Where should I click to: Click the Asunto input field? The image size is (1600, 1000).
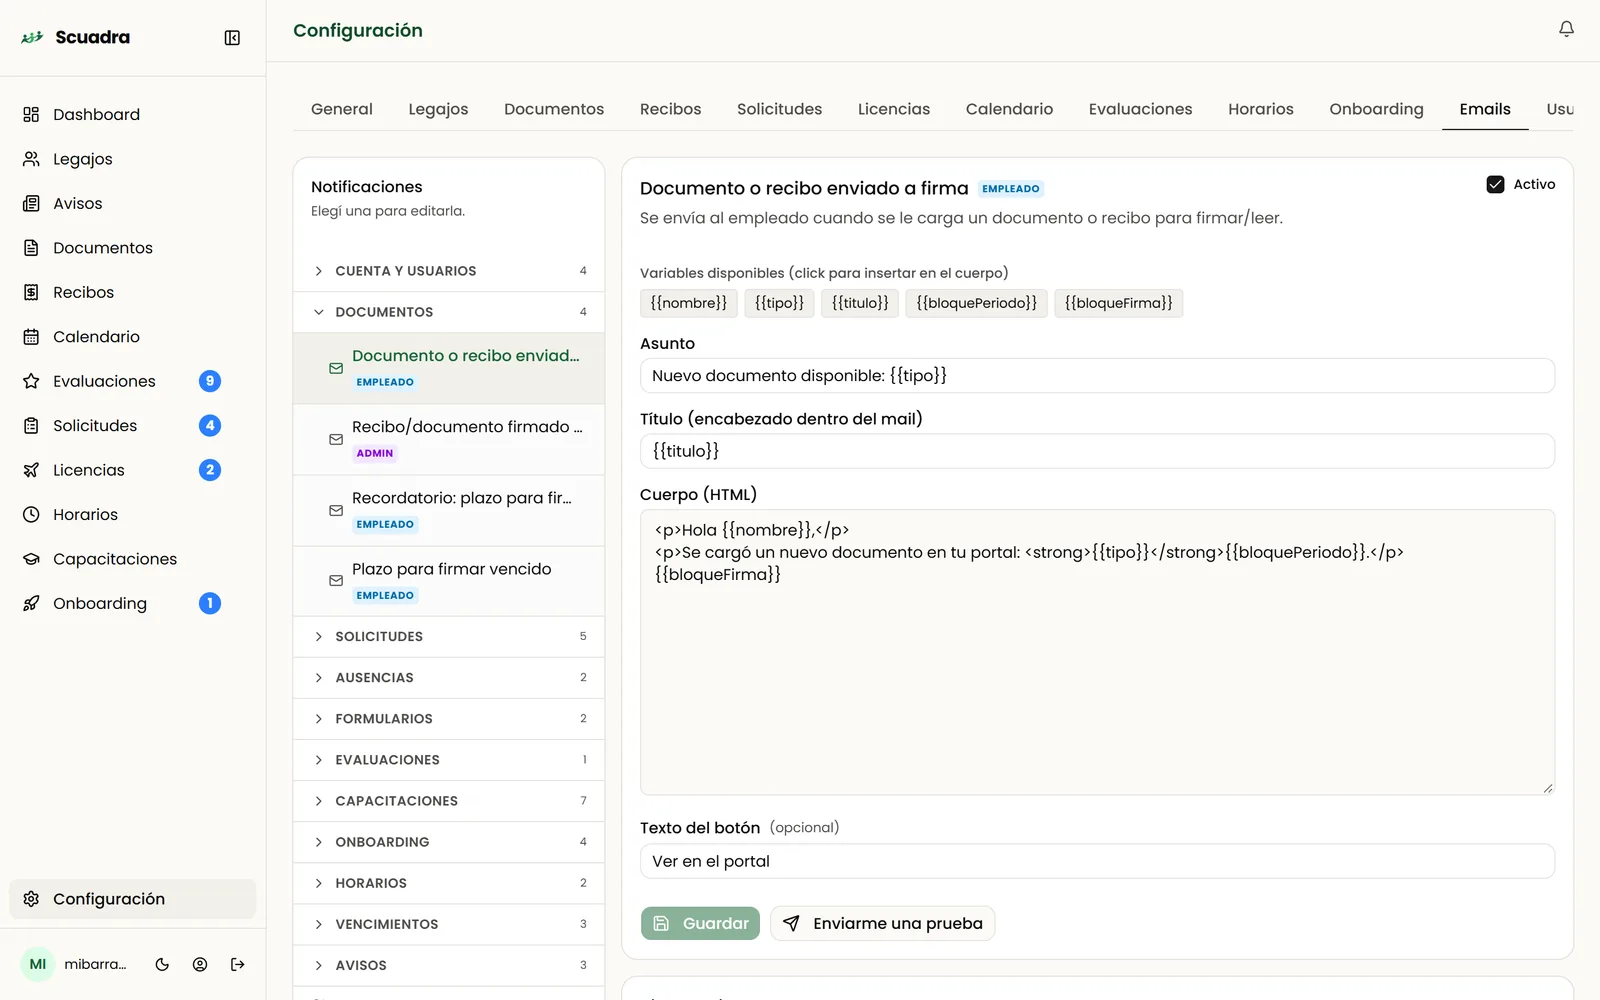tap(1097, 376)
